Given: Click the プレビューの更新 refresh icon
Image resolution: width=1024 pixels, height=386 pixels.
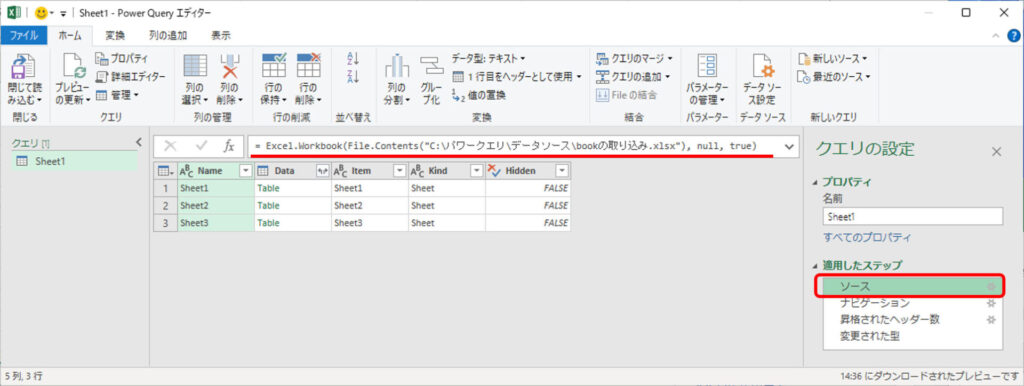Looking at the screenshot, I should (x=73, y=67).
